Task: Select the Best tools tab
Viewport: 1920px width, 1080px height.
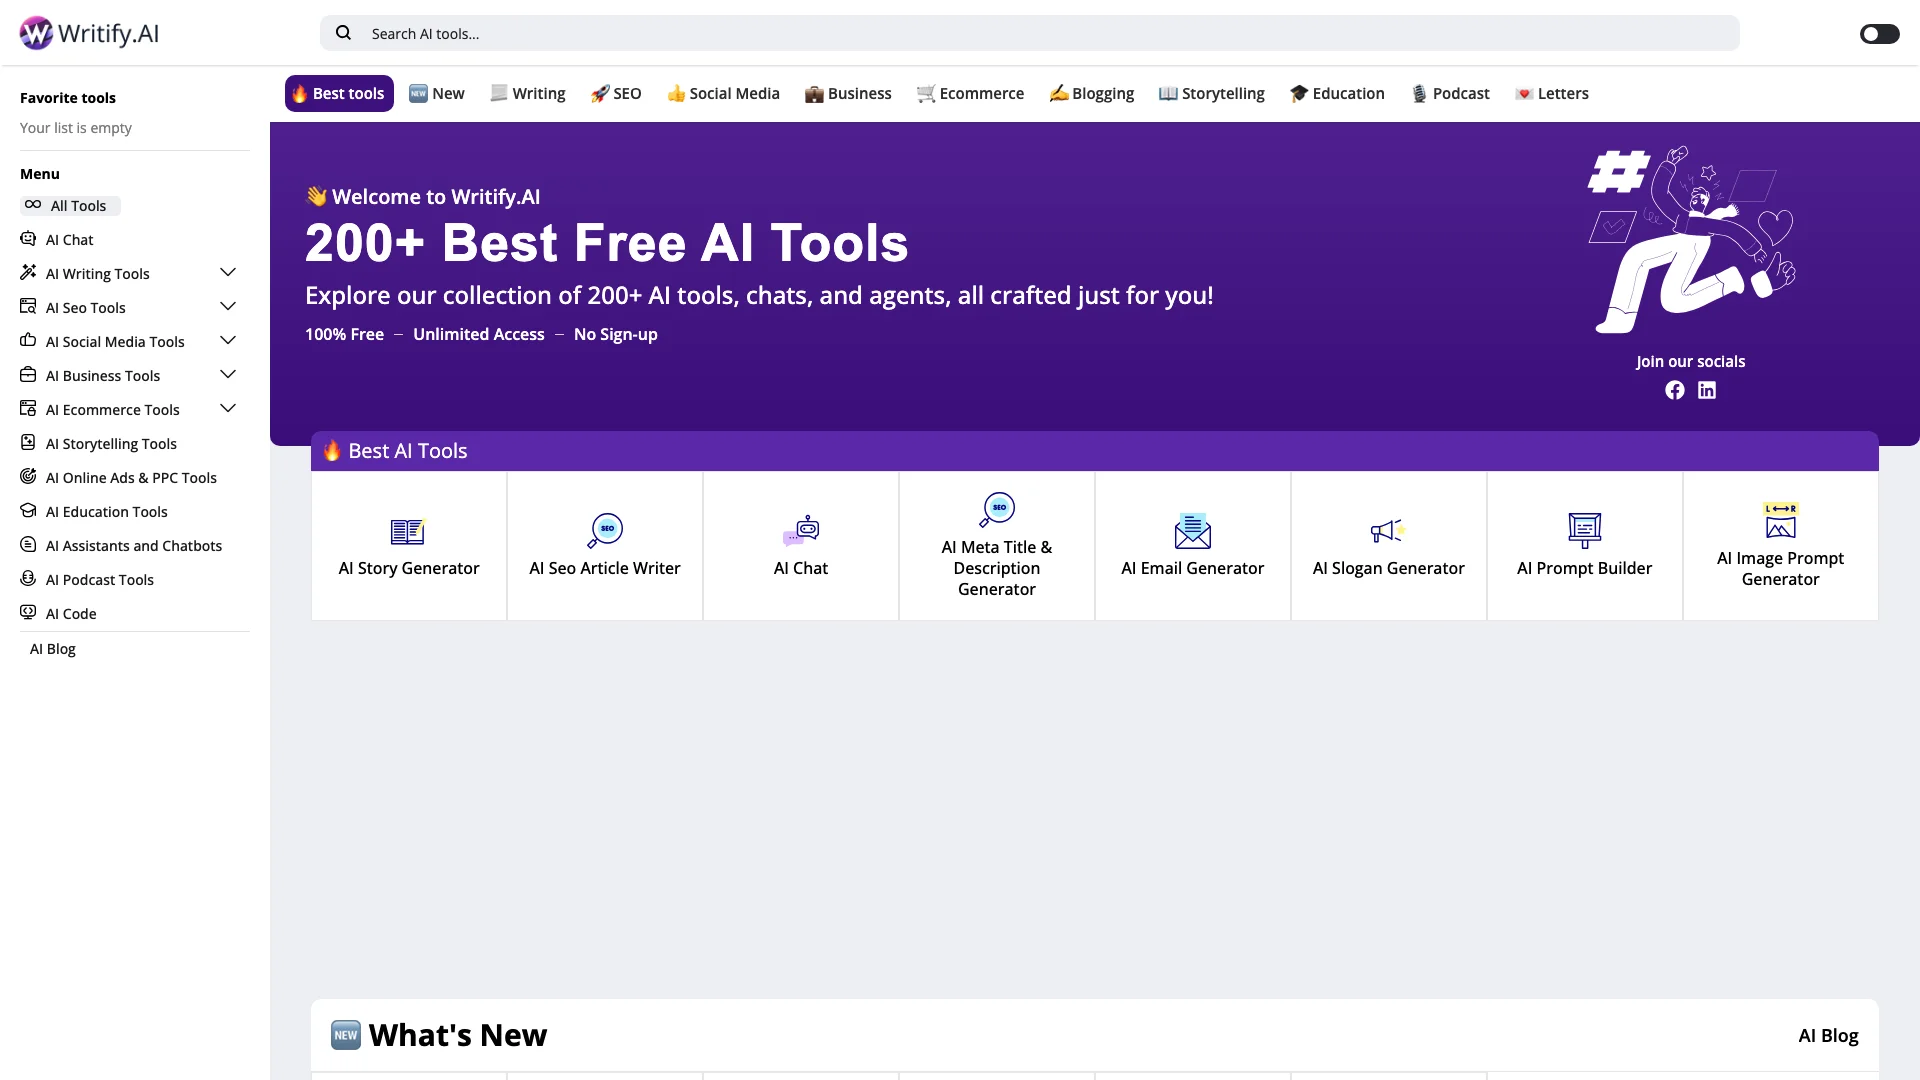Action: pos(339,93)
